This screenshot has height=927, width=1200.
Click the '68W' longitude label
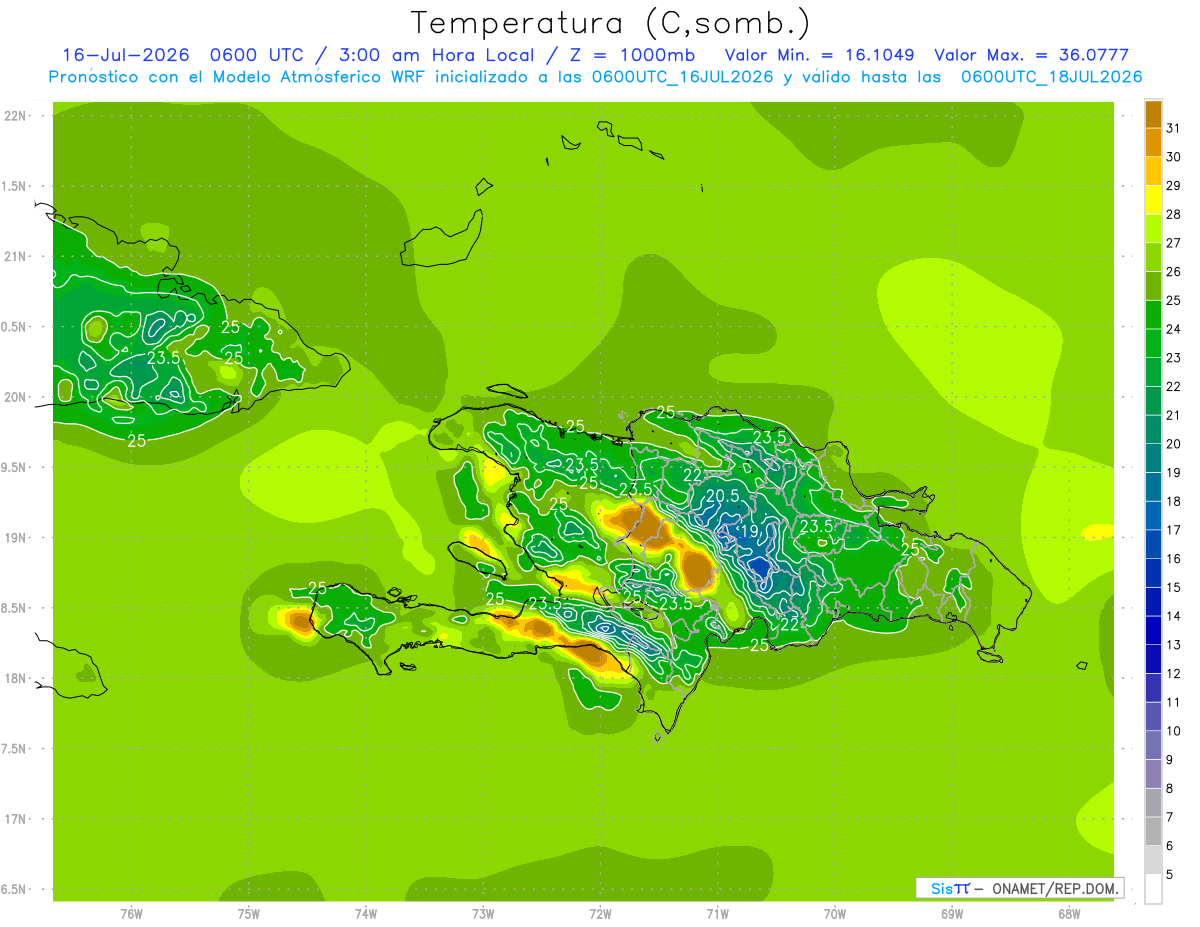coord(1068,913)
